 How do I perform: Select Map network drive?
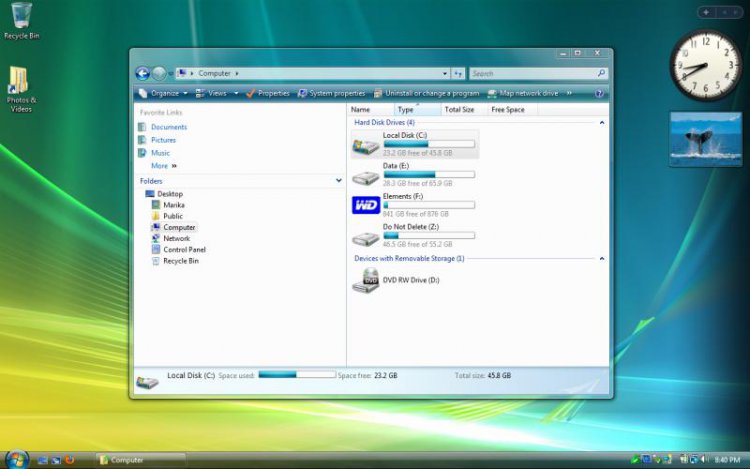523,93
